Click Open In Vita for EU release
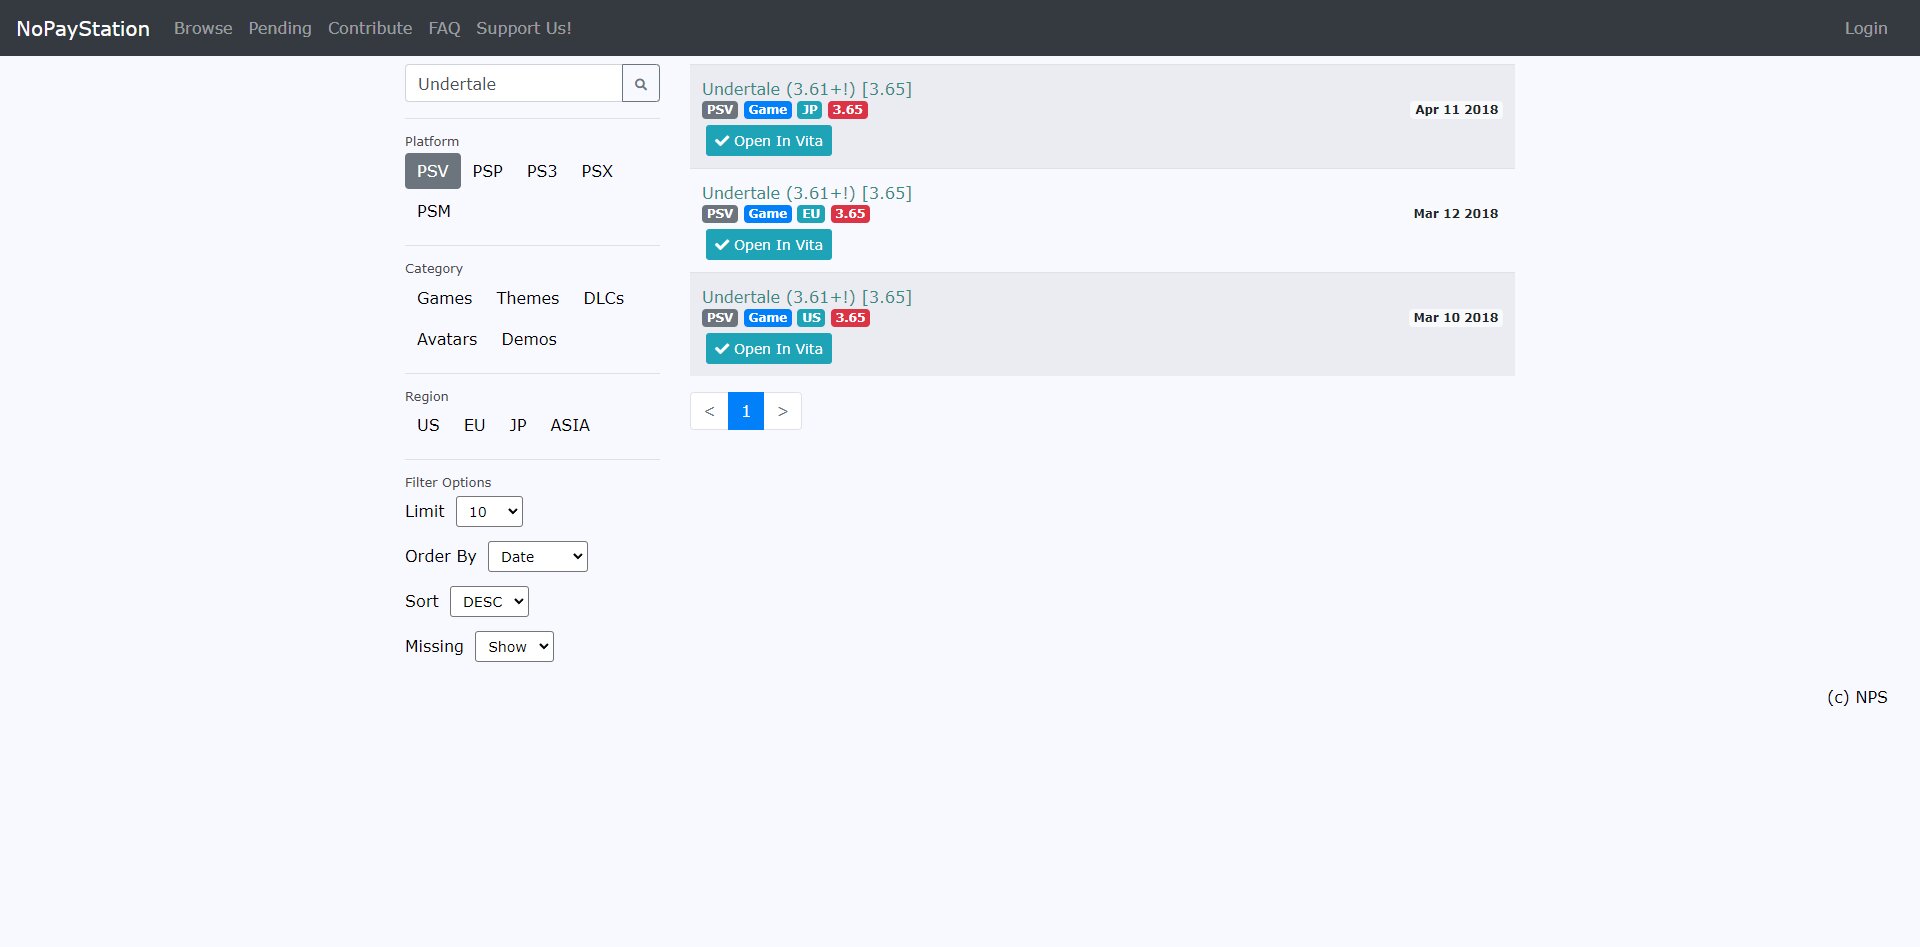The width and height of the screenshot is (1920, 947). tap(769, 245)
